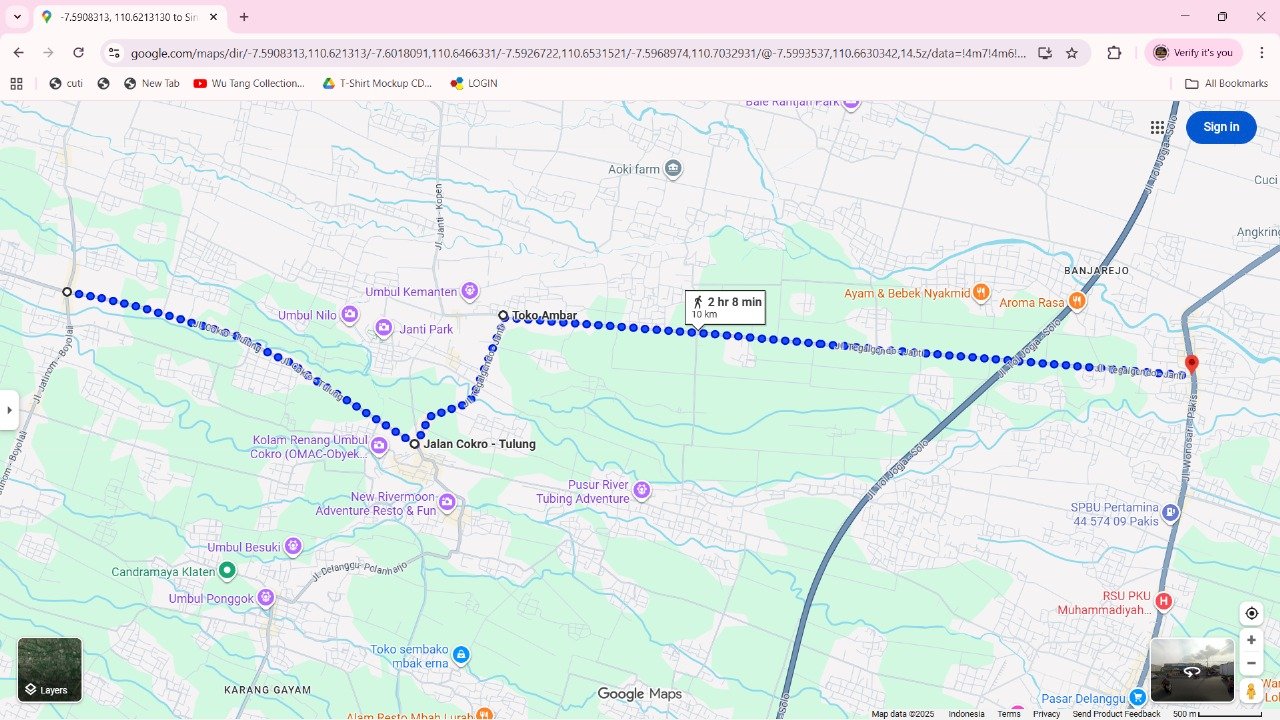Select the Google Maps directions tab
The height and width of the screenshot is (720, 1280).
tap(130, 17)
